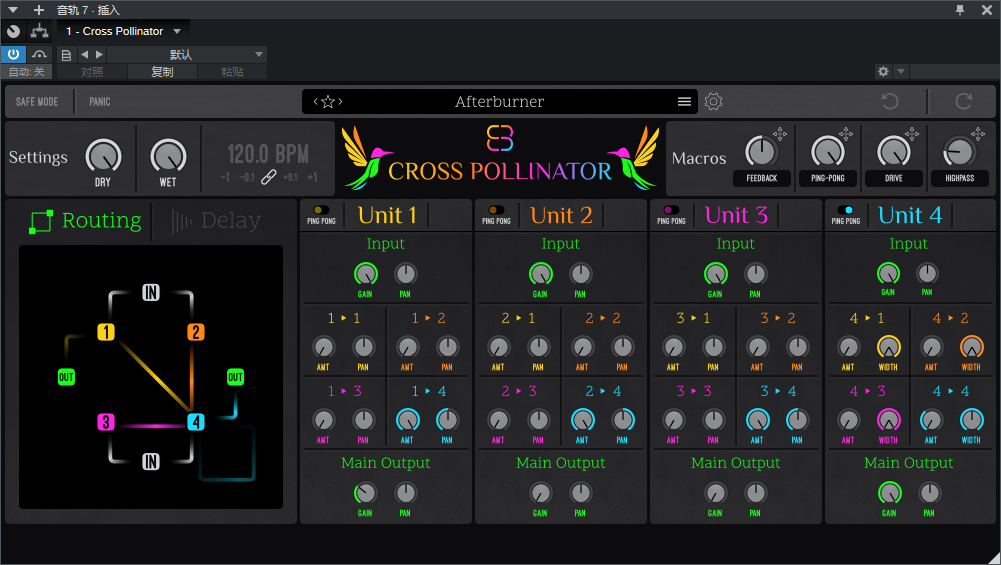Image resolution: width=1001 pixels, height=565 pixels.
Task: Click the bottom IN node in routing graph
Action: (x=151, y=461)
